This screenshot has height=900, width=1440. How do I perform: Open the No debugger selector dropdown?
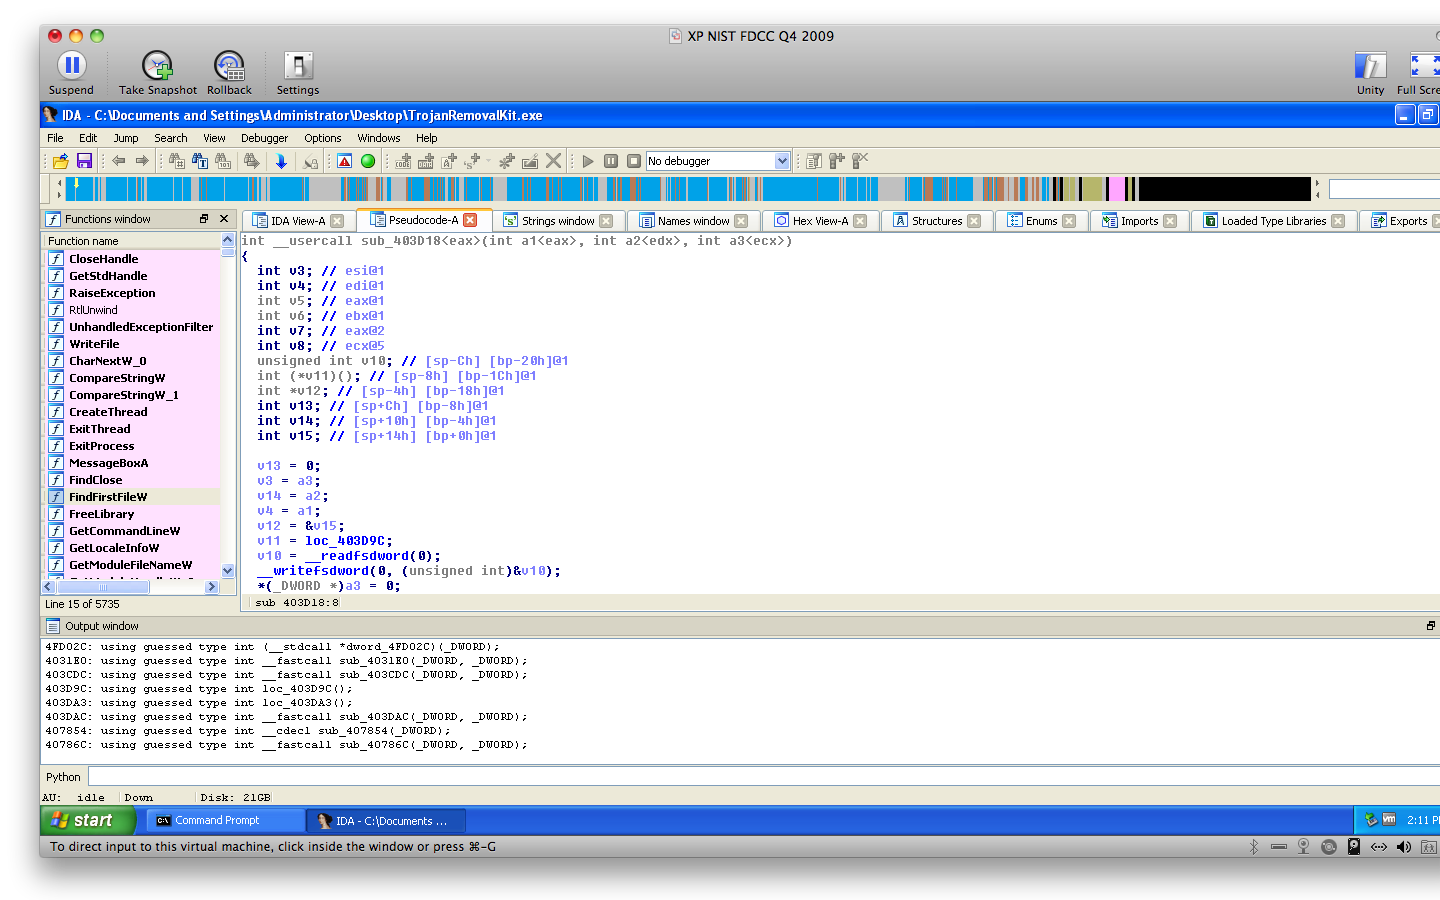pos(782,160)
